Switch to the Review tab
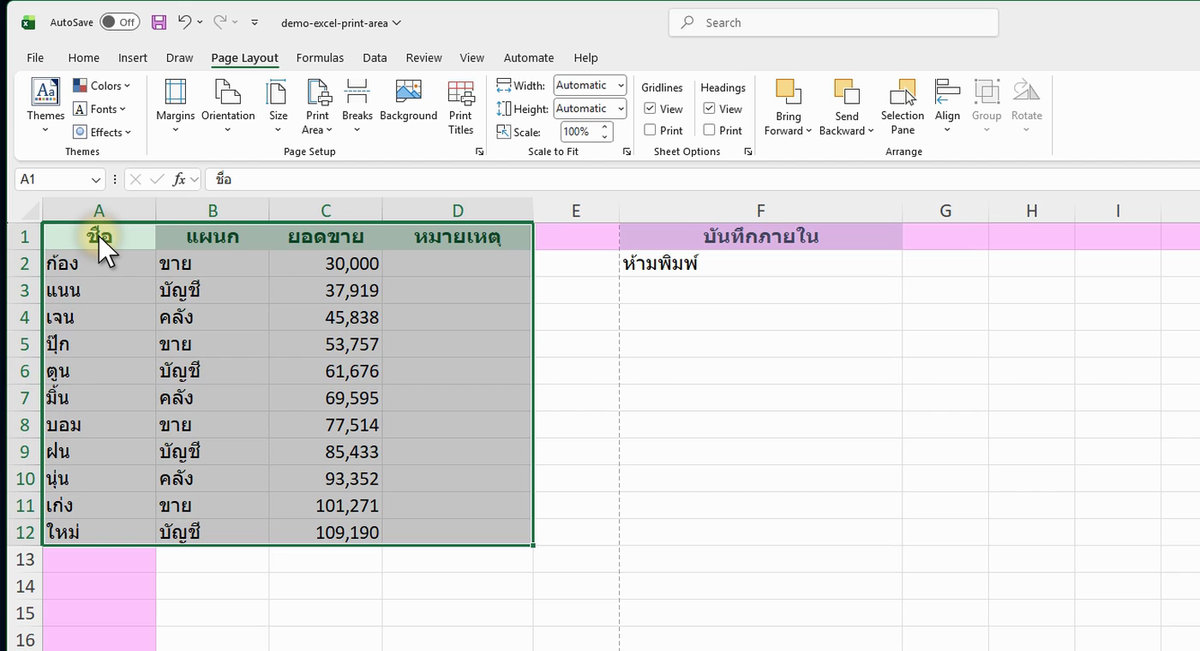The width and height of the screenshot is (1200, 651). pyautogui.click(x=424, y=58)
